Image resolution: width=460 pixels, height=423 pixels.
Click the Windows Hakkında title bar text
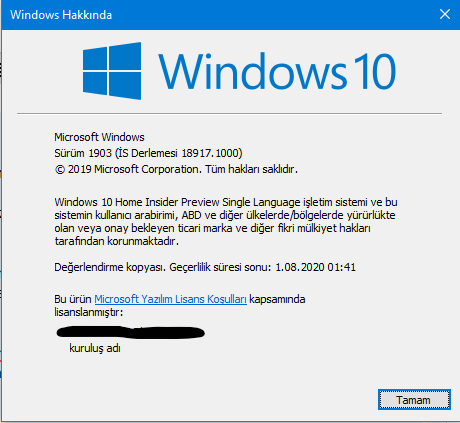coord(61,15)
